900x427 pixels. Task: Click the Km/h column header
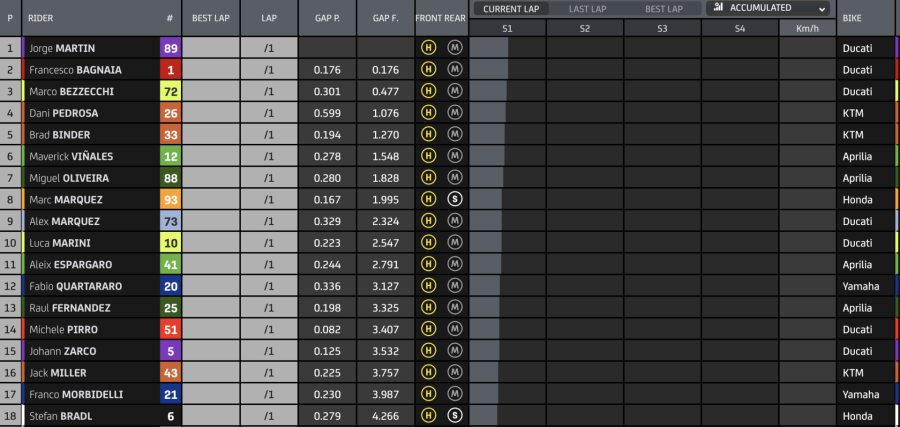click(x=807, y=28)
